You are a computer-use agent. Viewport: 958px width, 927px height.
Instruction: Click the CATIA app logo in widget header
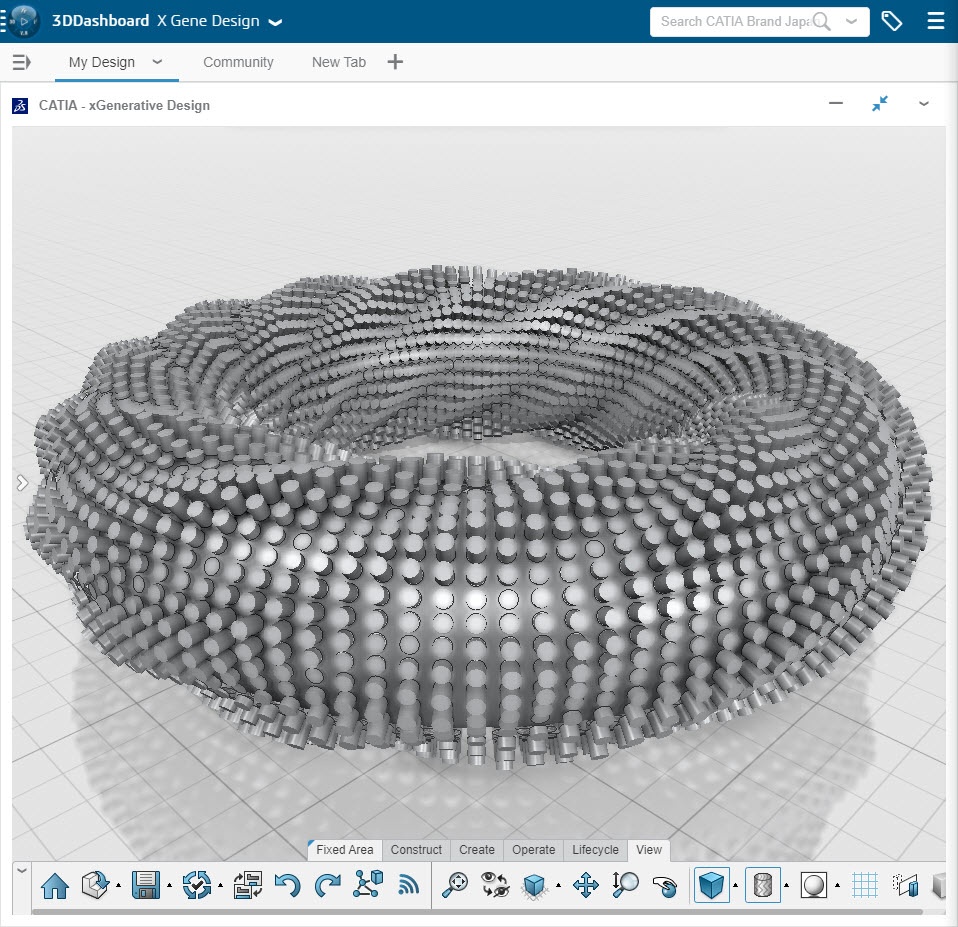20,106
